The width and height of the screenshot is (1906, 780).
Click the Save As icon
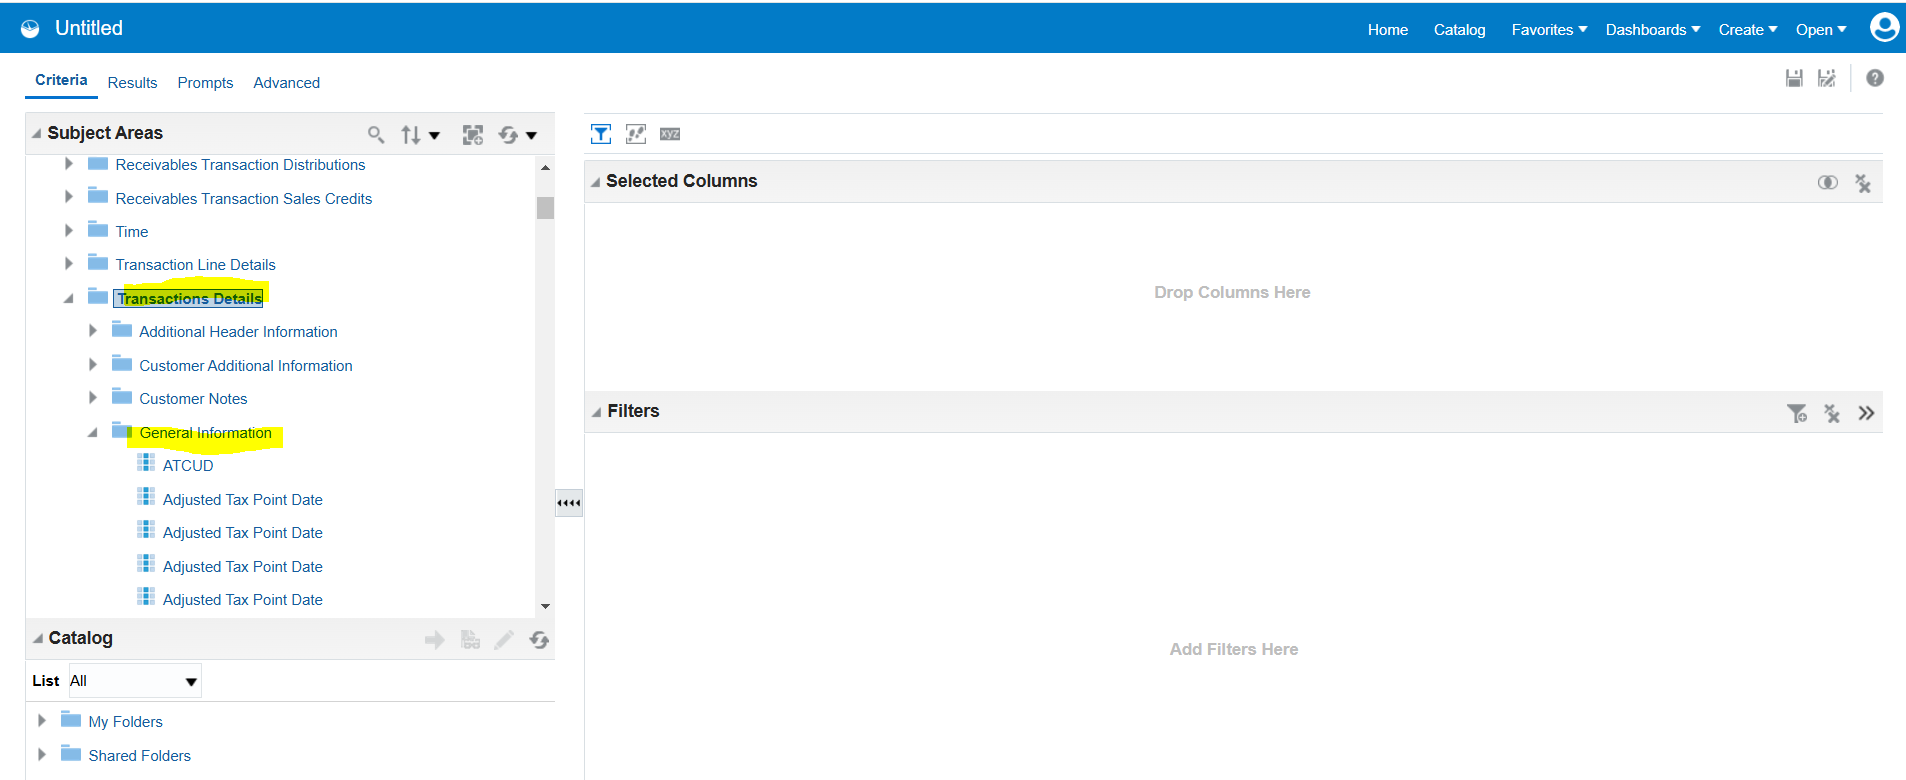point(1827,78)
